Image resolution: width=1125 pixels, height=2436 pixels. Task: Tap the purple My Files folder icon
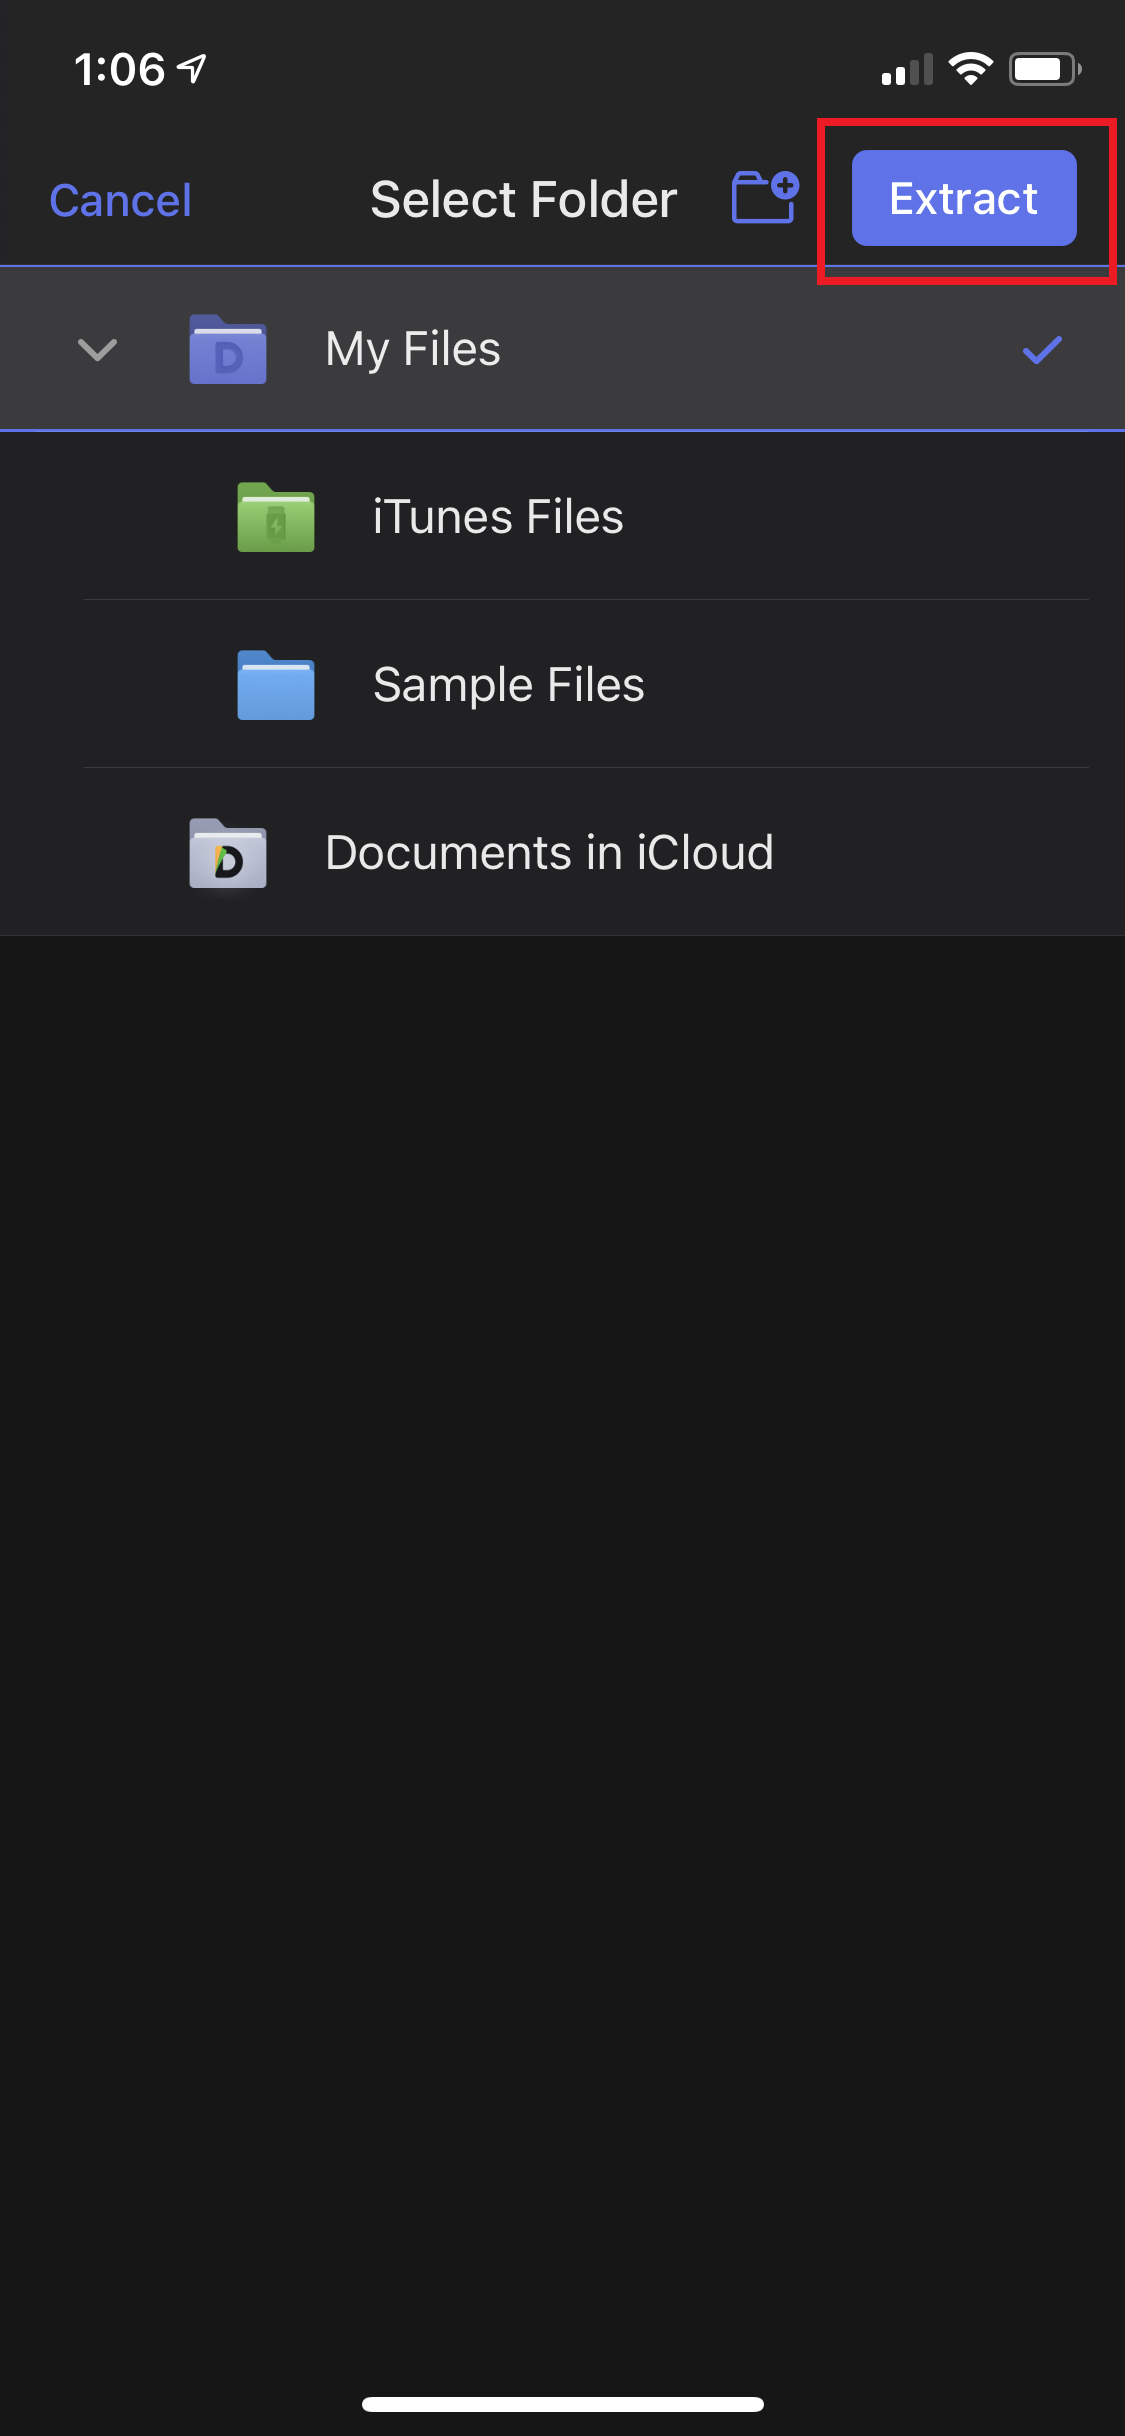[228, 350]
